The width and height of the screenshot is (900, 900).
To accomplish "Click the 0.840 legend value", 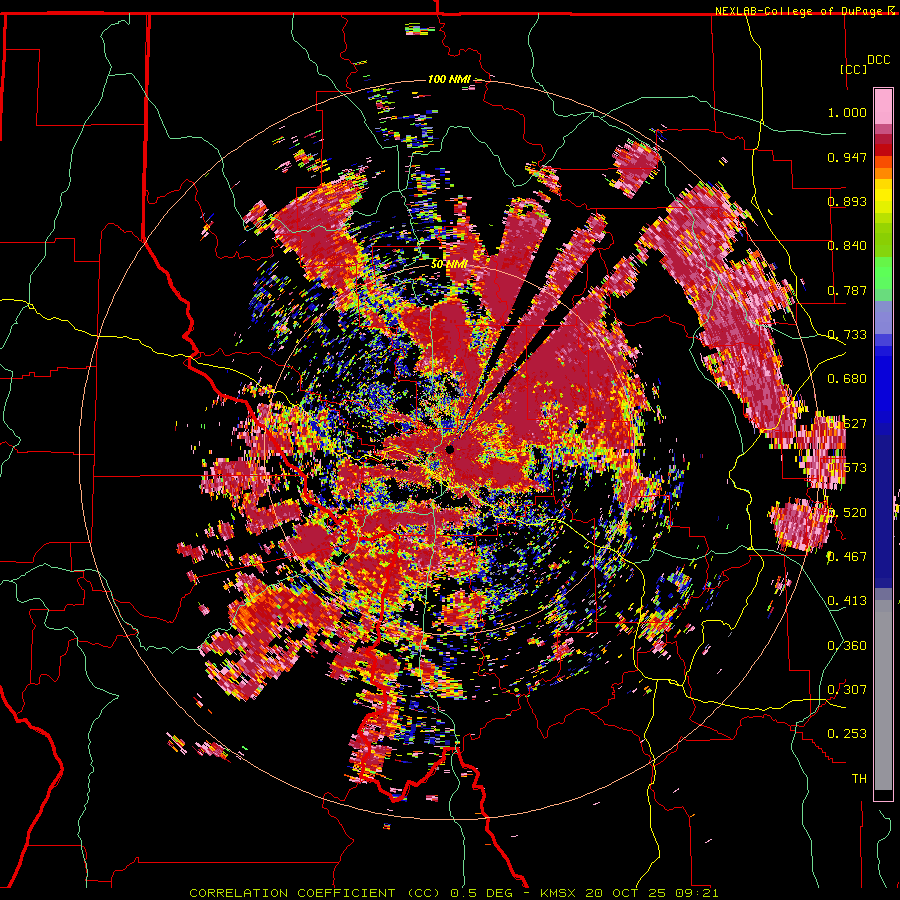I will [847, 246].
